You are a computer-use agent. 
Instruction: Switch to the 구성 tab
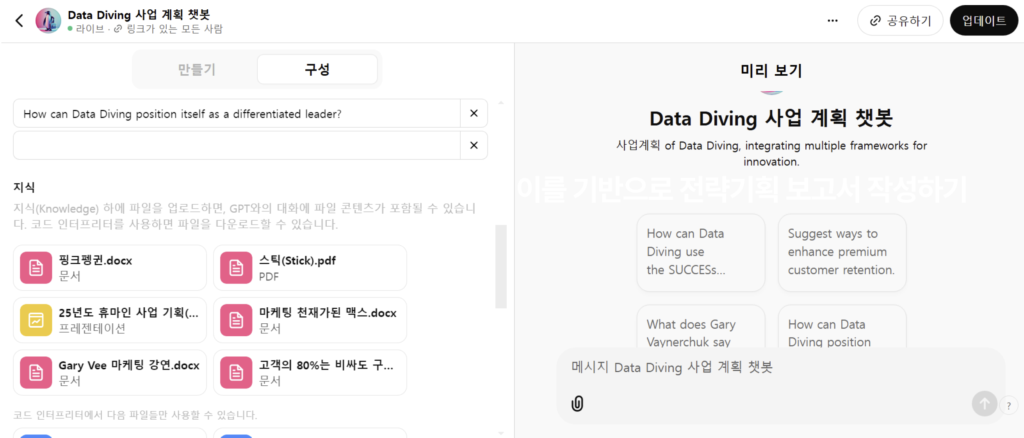click(317, 69)
